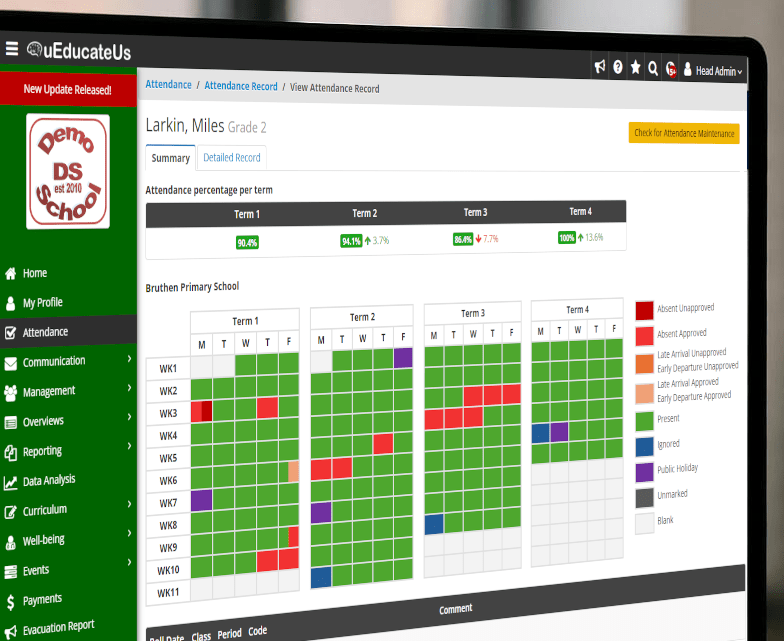
Task: Open the Head Admin user dropdown
Action: 712,71
